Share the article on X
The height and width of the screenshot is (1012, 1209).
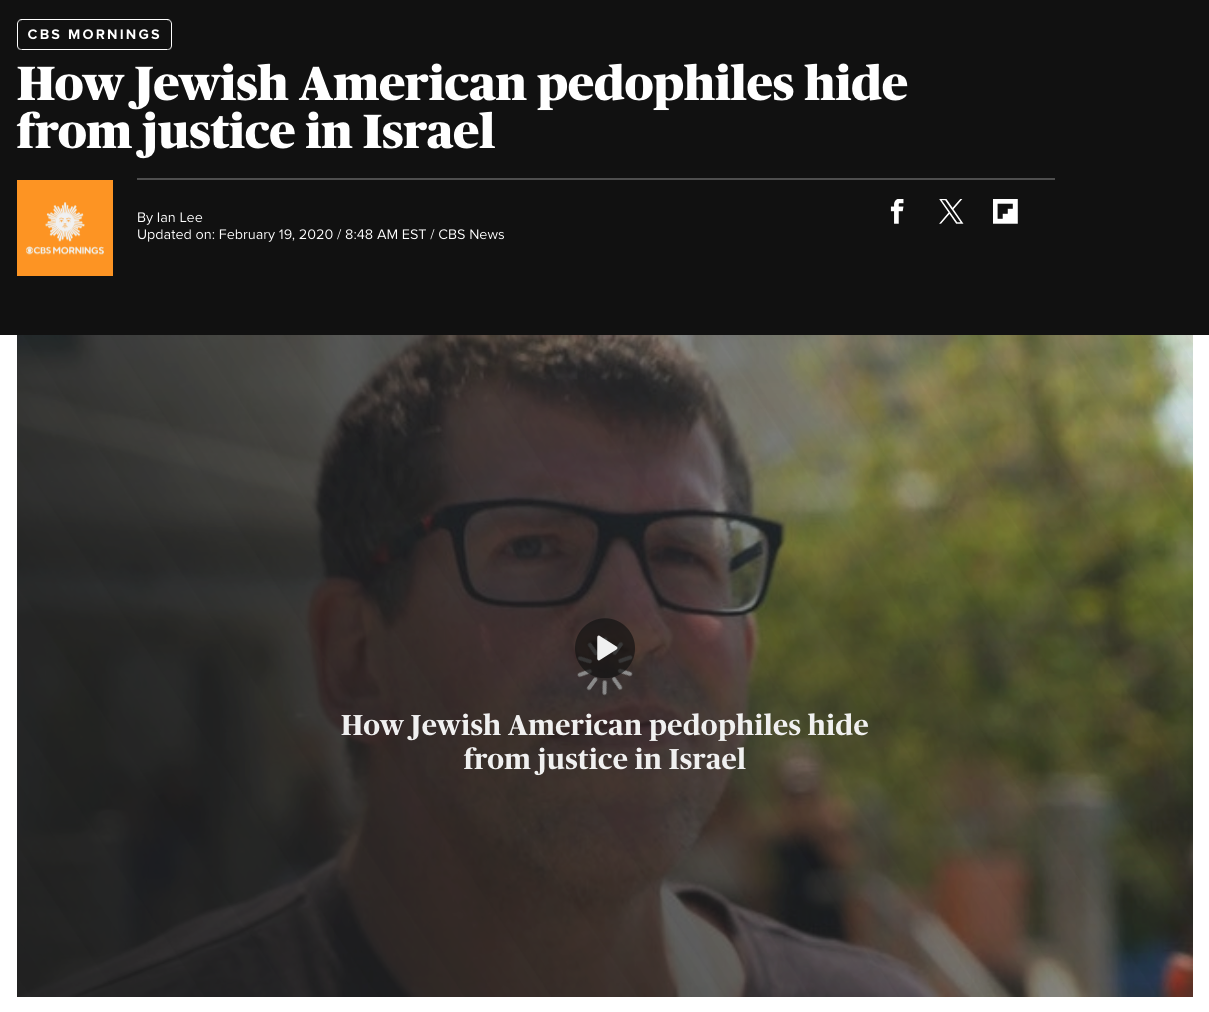point(951,211)
